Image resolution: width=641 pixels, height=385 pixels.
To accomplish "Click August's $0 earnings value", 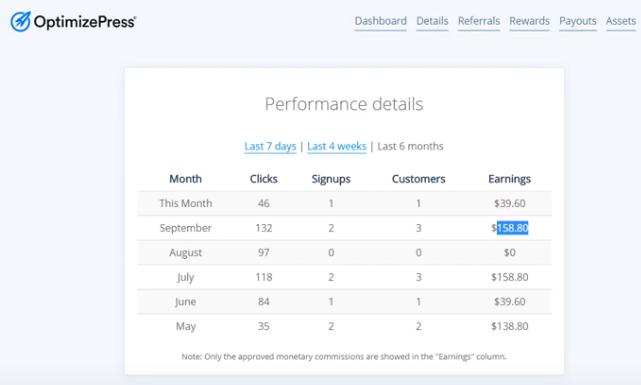I will pos(509,252).
